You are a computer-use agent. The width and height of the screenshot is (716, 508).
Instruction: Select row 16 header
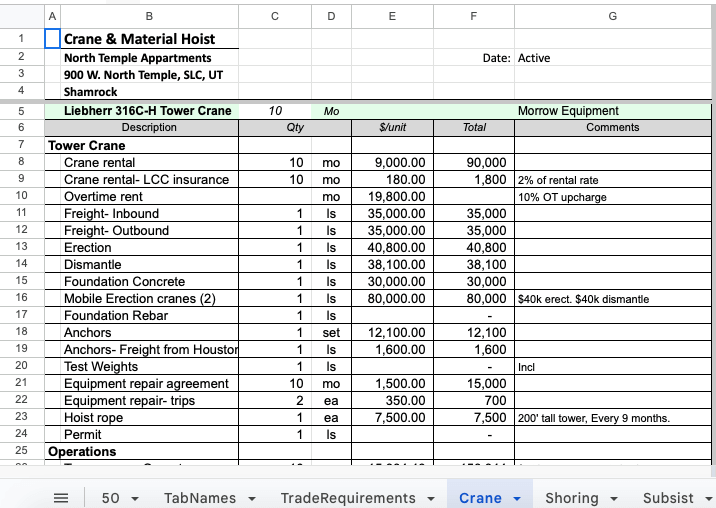click(21, 298)
